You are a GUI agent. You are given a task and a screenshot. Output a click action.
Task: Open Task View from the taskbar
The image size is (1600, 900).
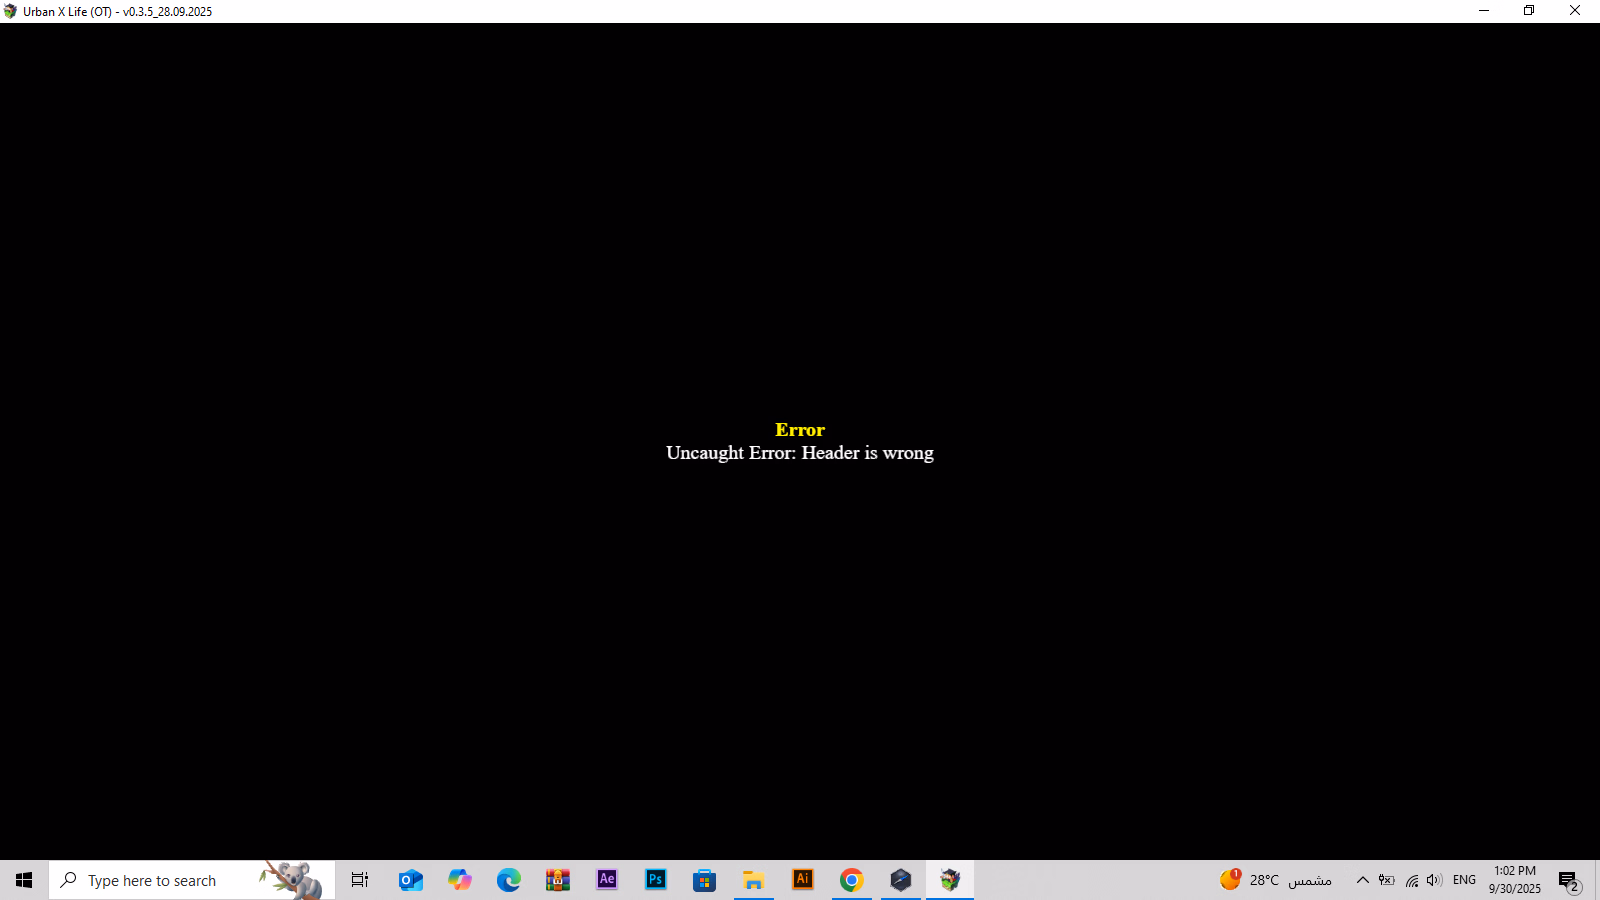(x=360, y=880)
